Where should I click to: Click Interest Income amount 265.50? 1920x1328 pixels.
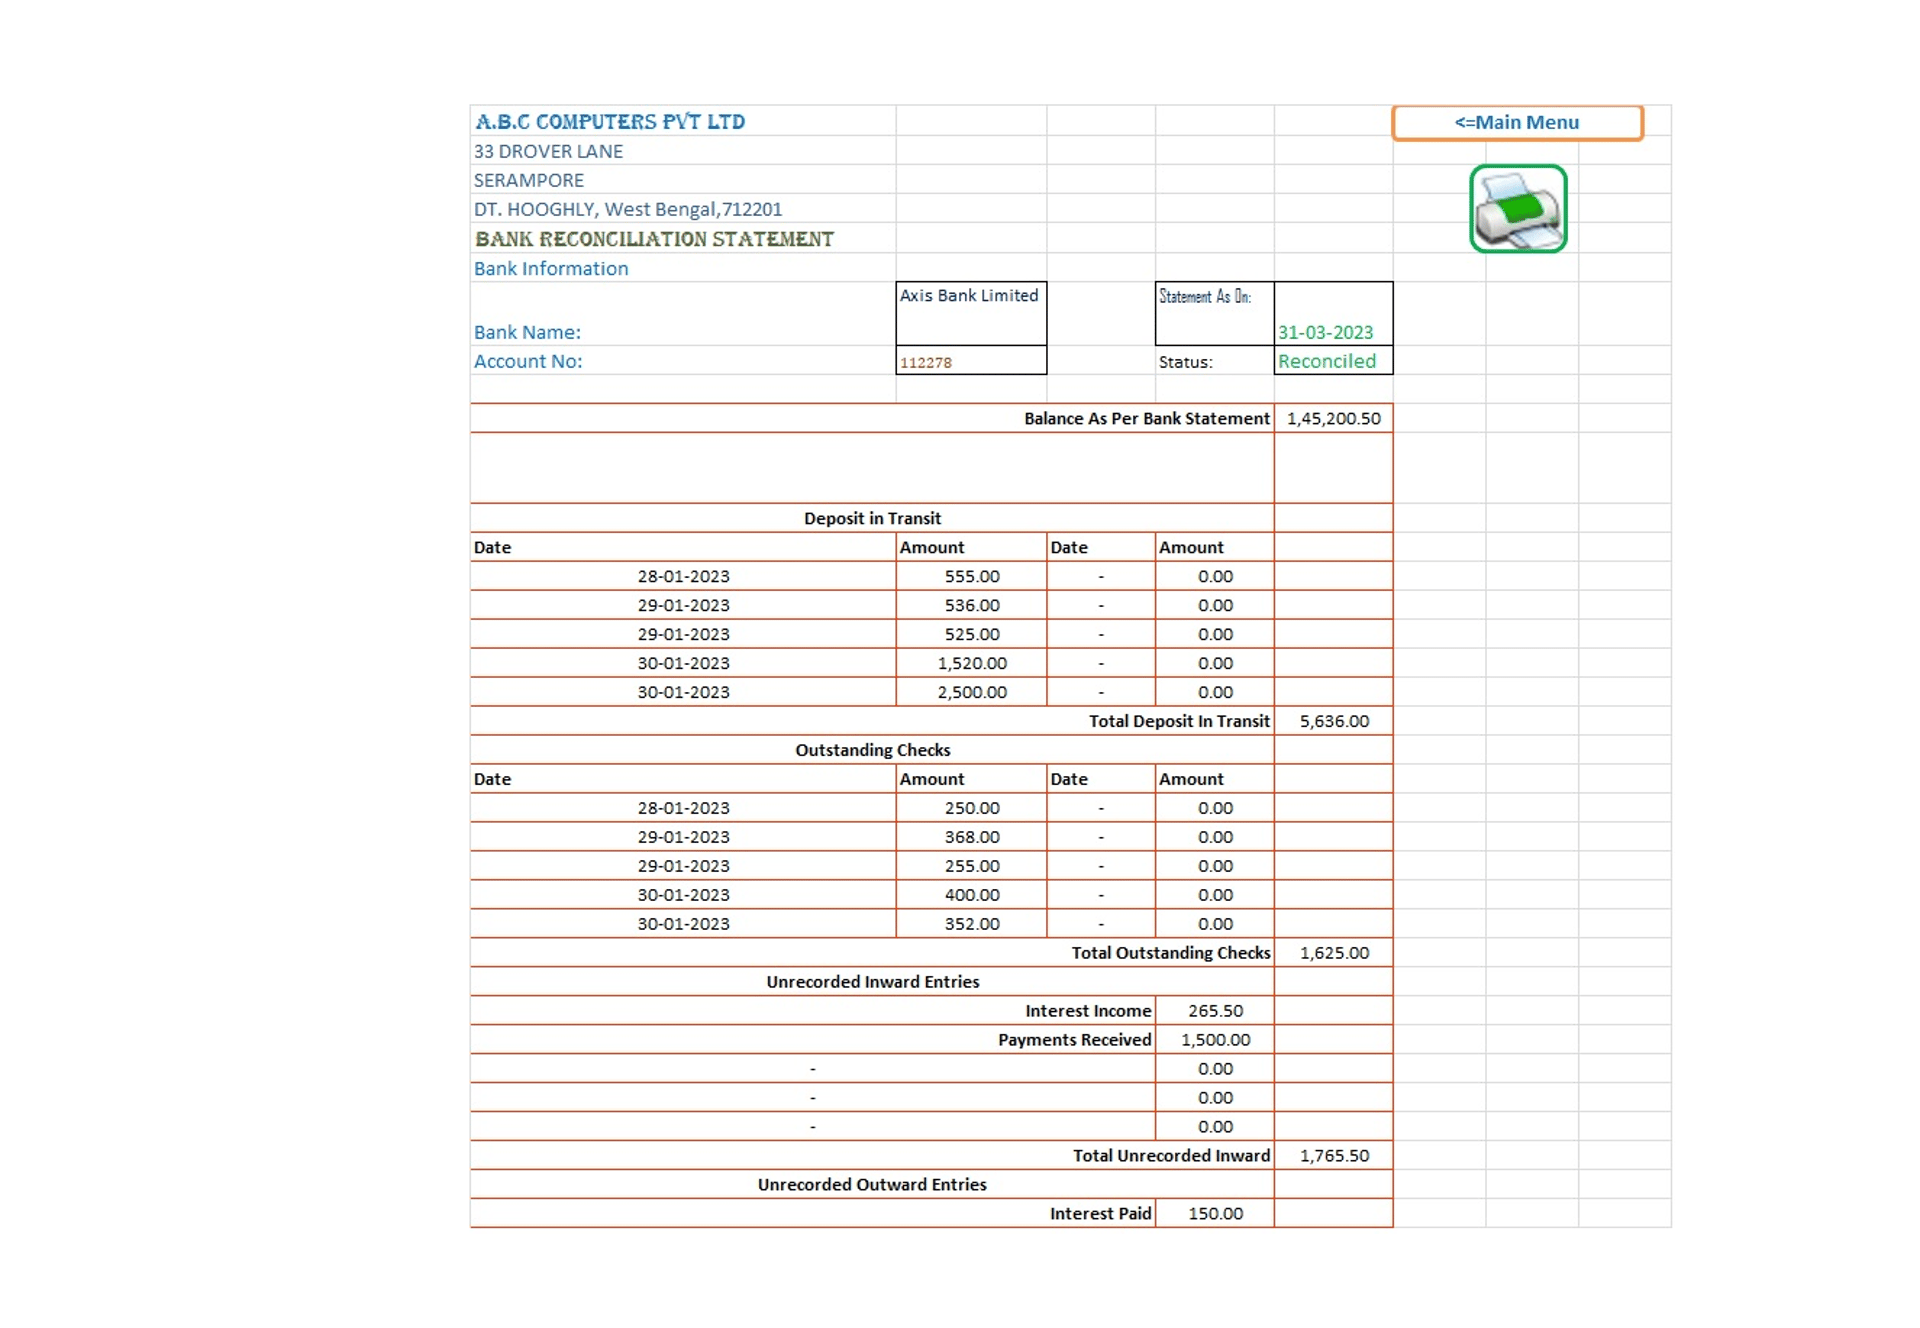[x=1214, y=1011]
